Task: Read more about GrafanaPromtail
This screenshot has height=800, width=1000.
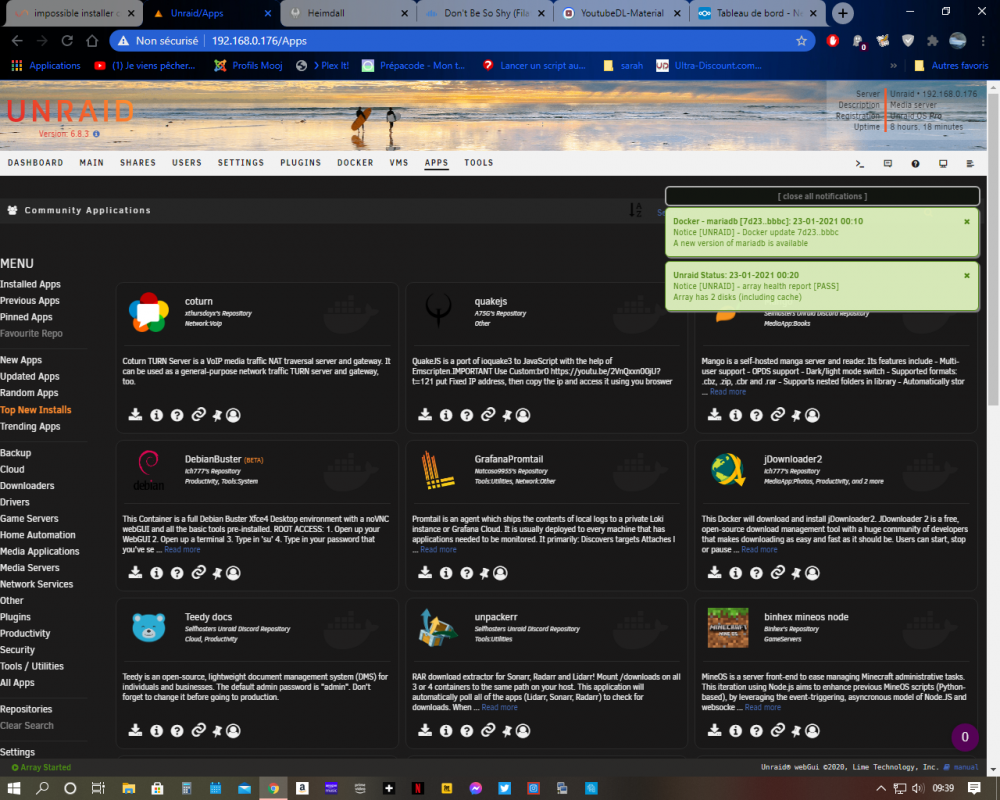Action: 438,550
